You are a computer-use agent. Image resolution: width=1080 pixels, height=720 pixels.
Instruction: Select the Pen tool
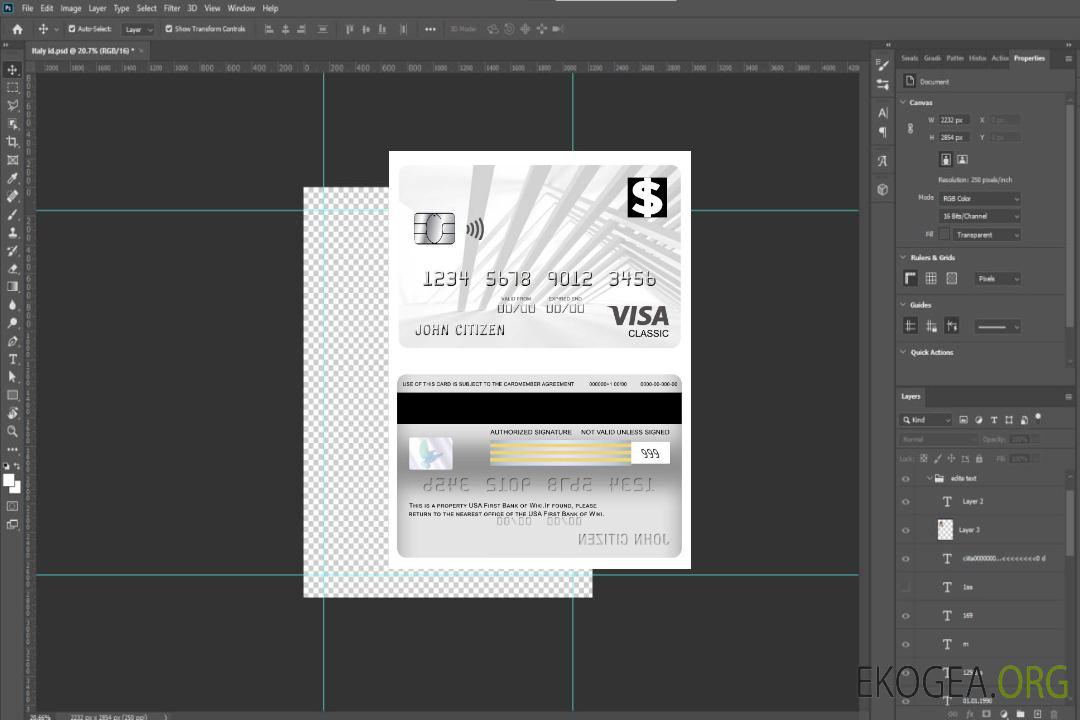point(12,341)
